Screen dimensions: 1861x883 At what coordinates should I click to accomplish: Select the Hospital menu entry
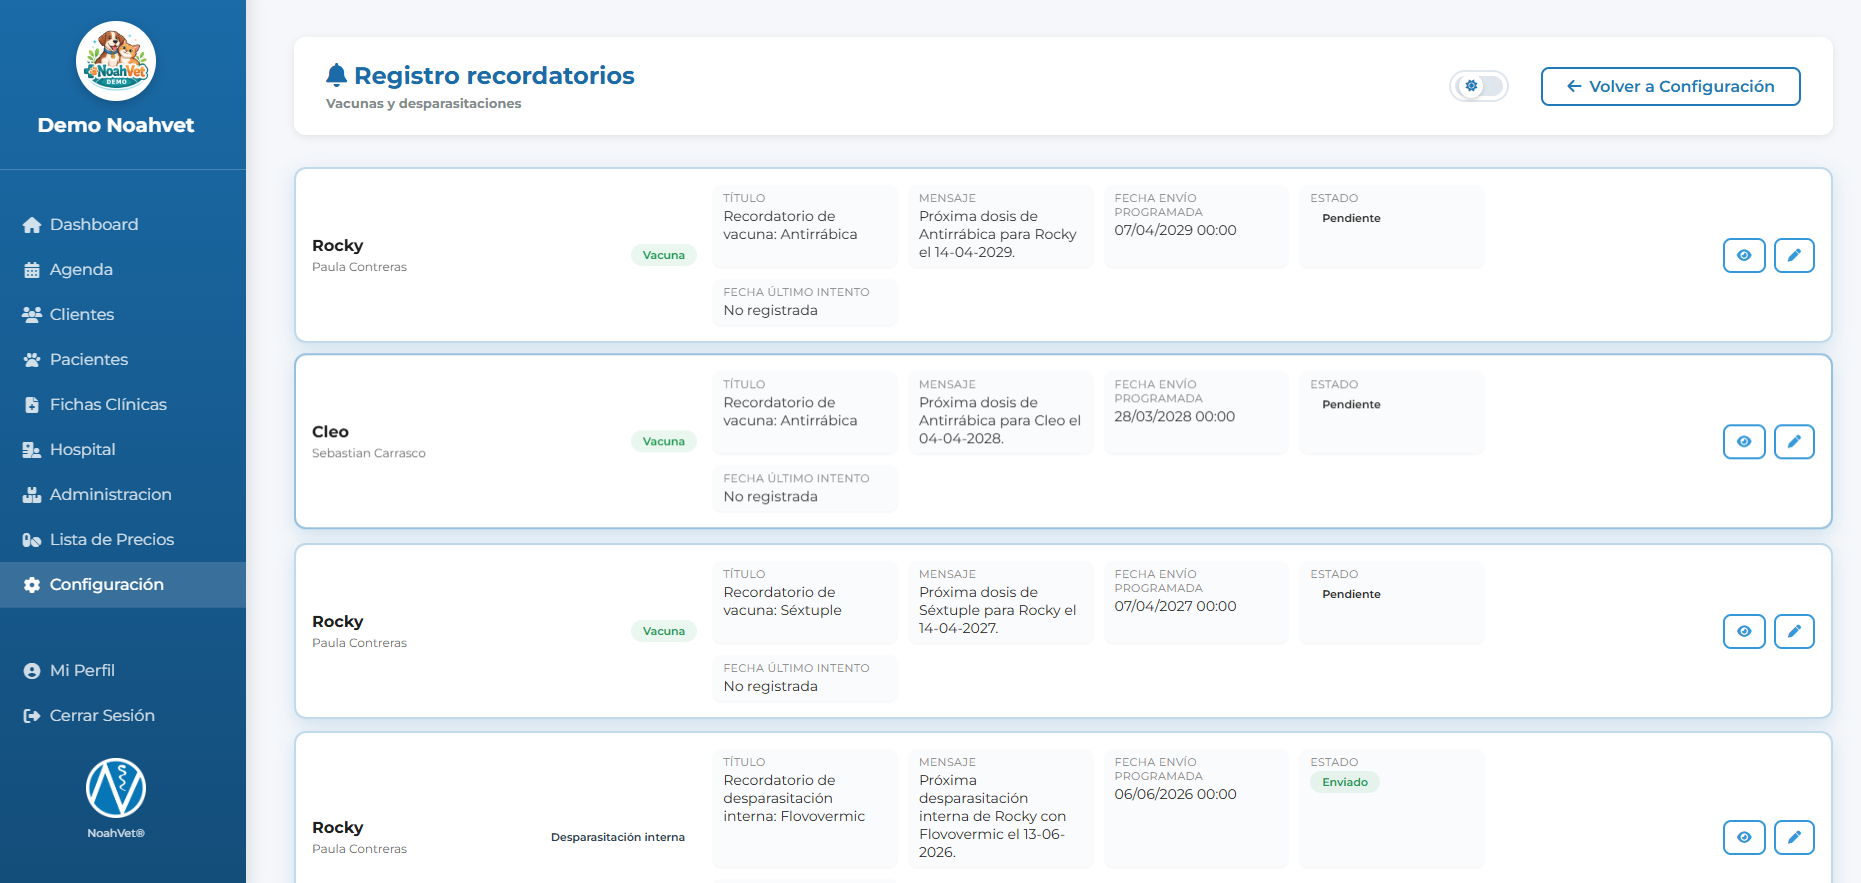[123, 450]
